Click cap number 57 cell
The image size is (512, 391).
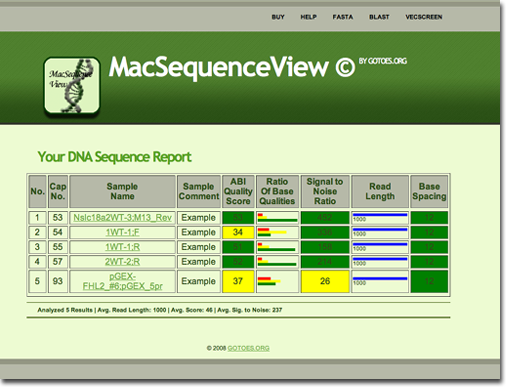tap(58, 262)
